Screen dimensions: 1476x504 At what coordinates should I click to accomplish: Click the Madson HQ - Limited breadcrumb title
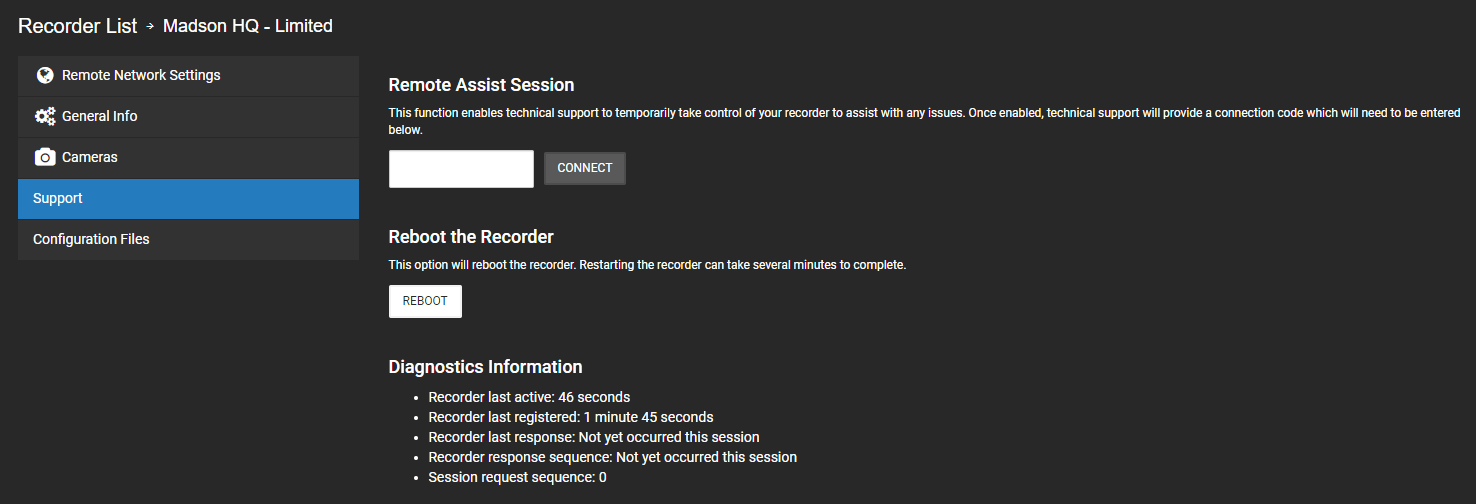248,26
